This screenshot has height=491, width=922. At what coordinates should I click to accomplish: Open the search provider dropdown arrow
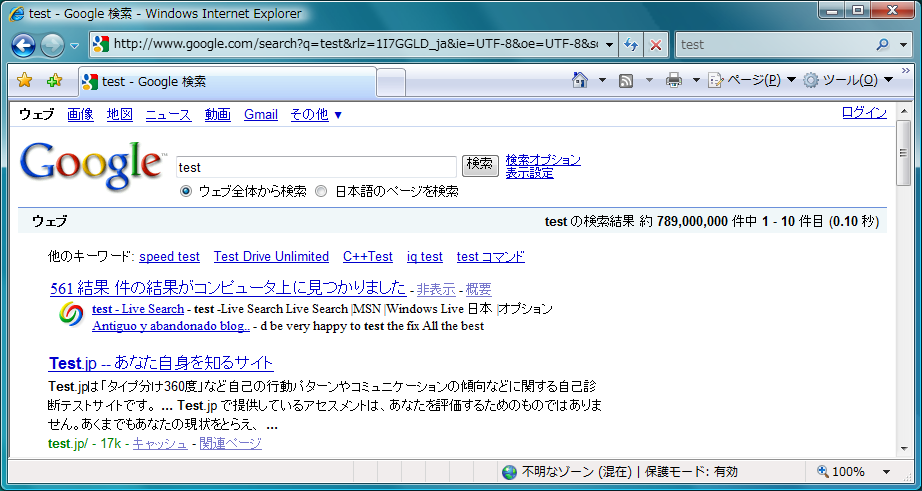click(x=904, y=45)
